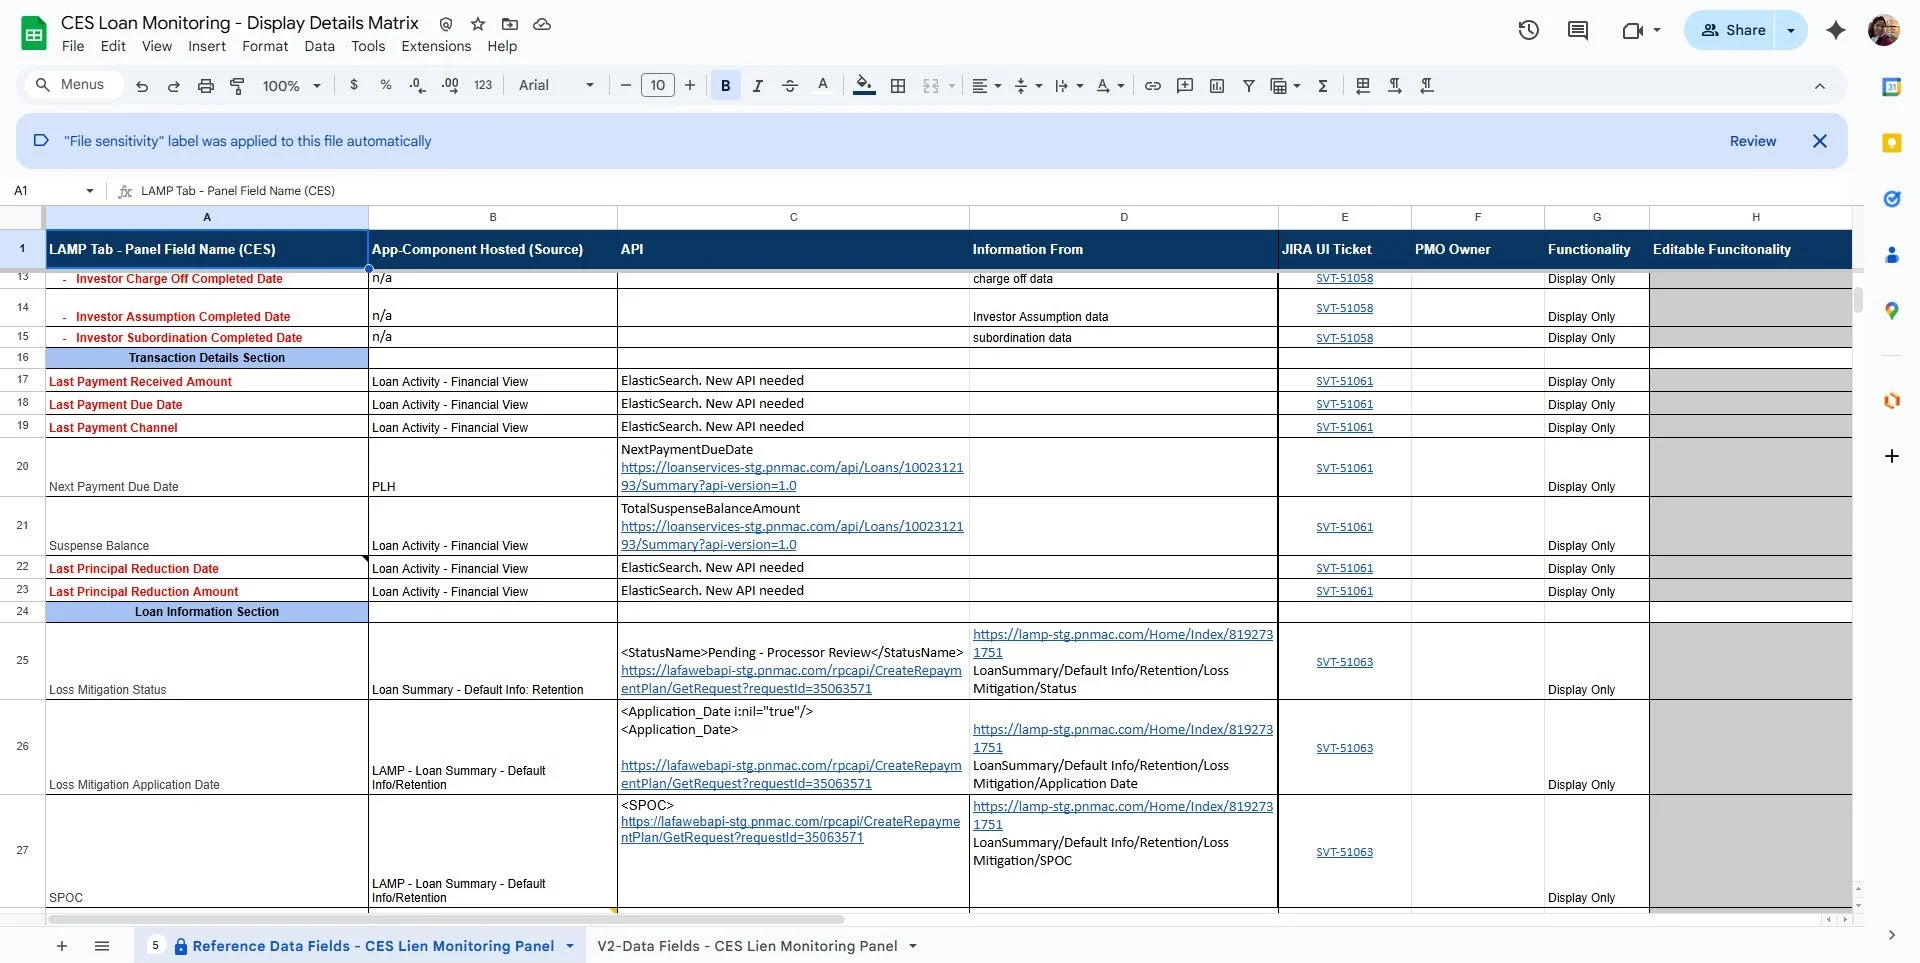Star this document

[478, 23]
